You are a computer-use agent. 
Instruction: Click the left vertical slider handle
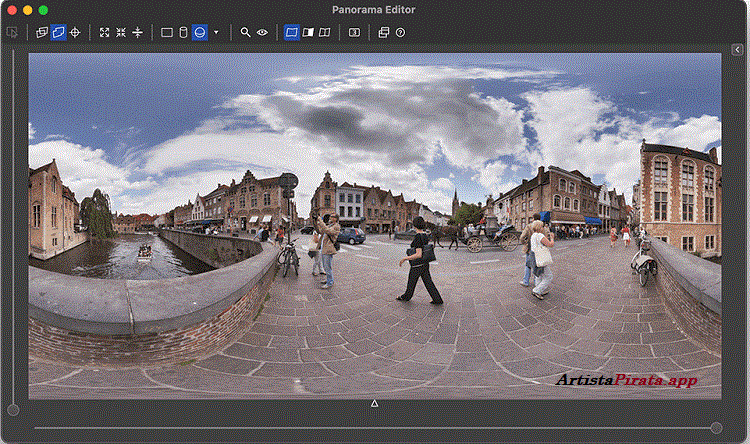click(x=13, y=410)
